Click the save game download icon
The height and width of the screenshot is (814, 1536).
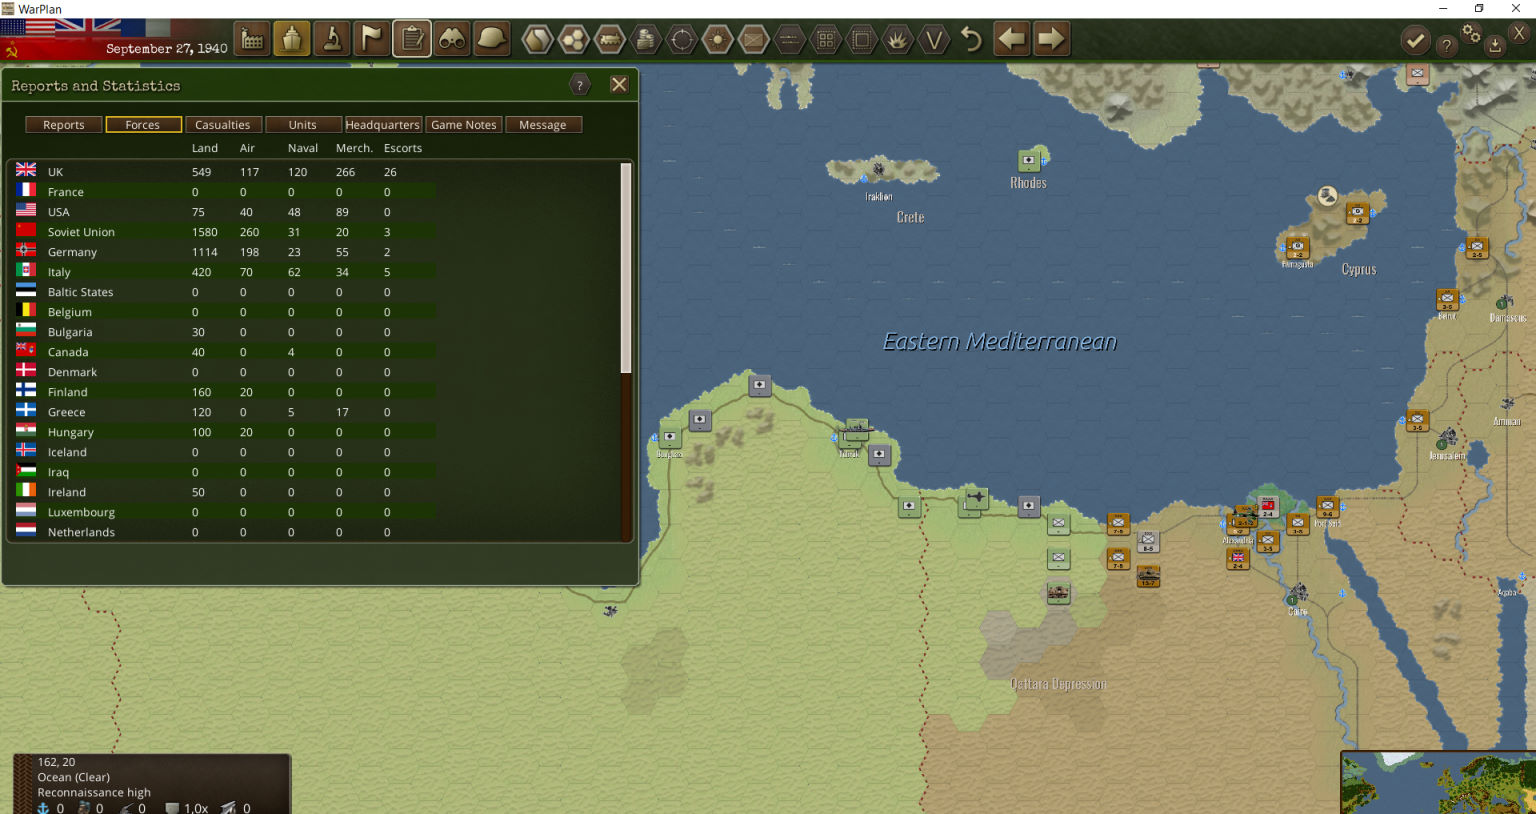[1494, 45]
